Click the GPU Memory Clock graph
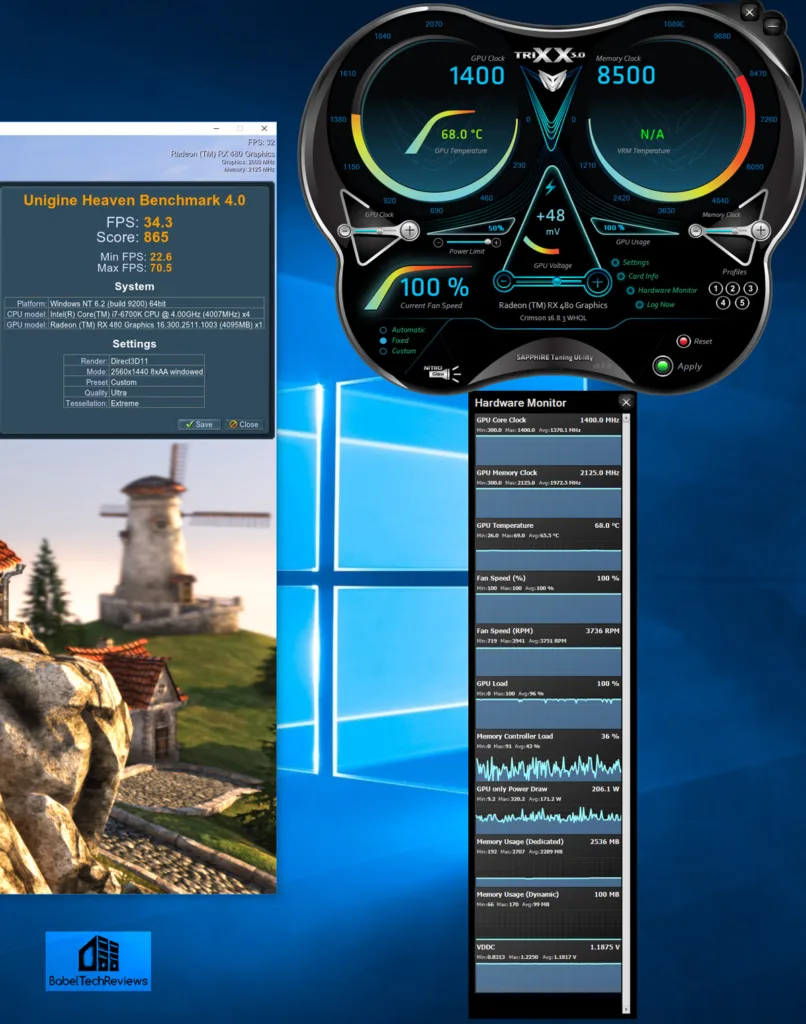This screenshot has width=806, height=1024. pos(548,502)
